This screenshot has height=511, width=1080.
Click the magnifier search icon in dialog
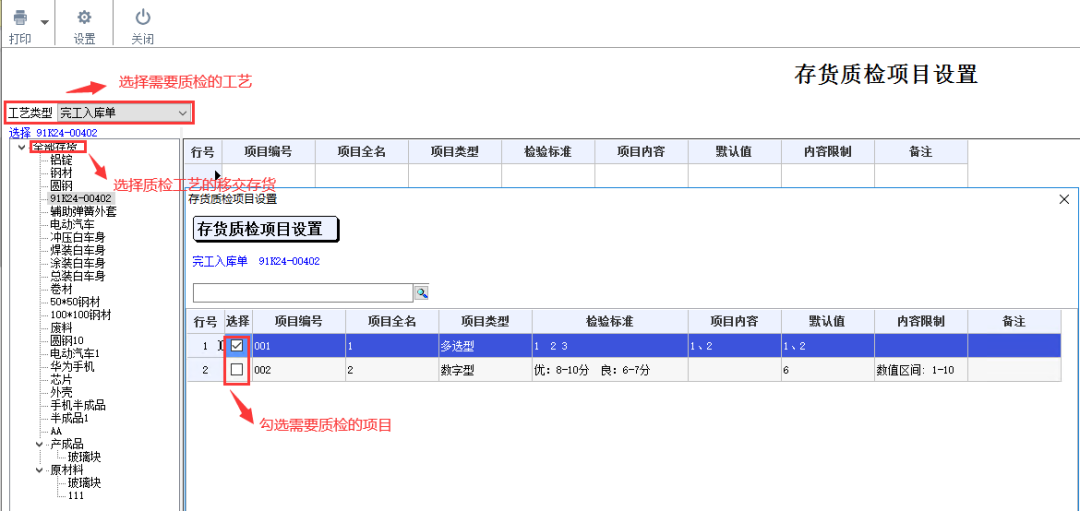click(422, 293)
